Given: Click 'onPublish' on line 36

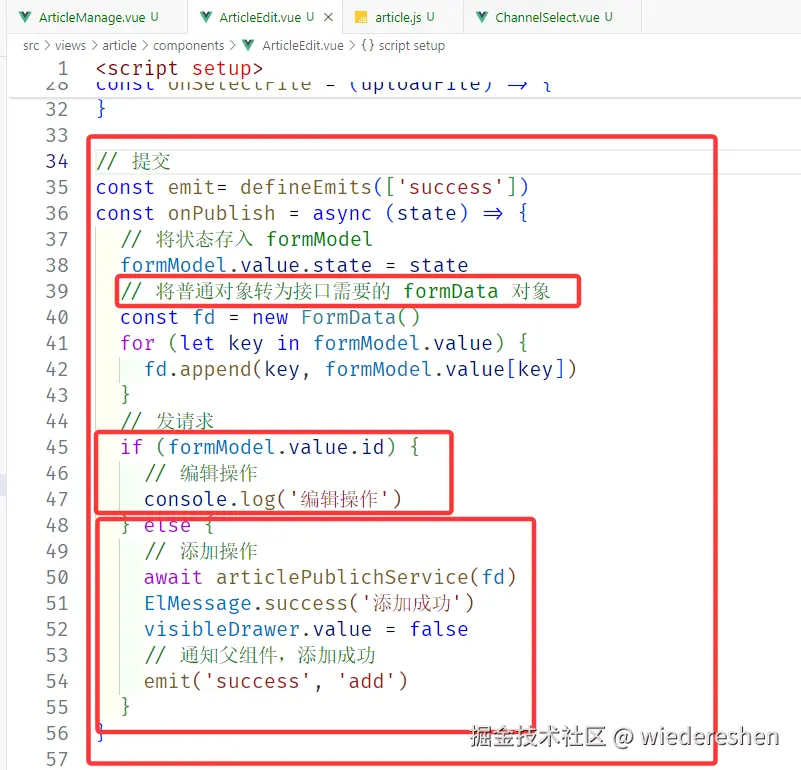Looking at the screenshot, I should point(221,214).
